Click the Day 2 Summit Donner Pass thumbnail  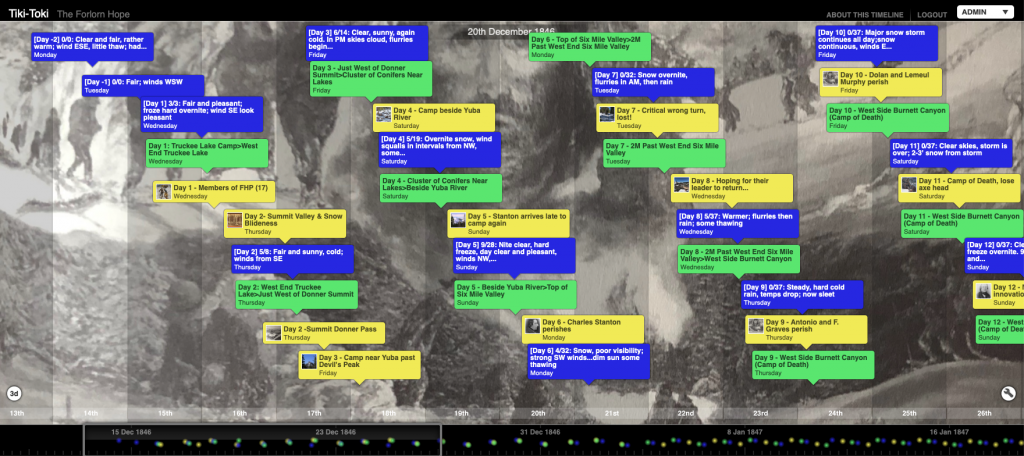274,330
